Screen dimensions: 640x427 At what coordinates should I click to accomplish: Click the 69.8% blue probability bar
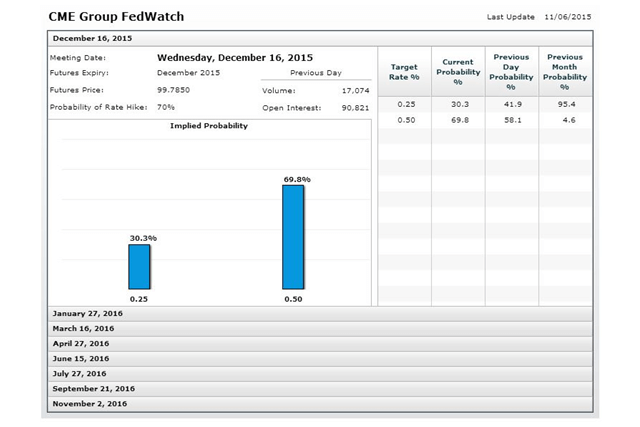(x=293, y=237)
